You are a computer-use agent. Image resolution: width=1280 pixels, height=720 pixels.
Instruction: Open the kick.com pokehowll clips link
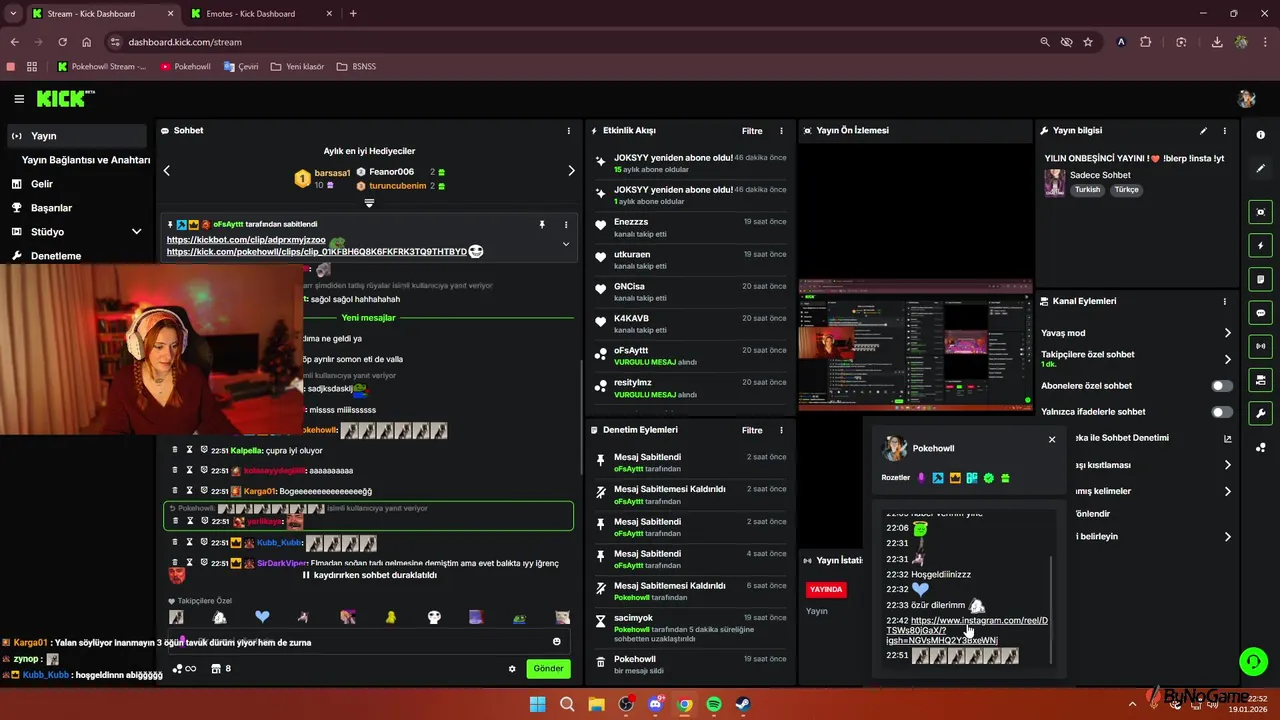[x=317, y=252]
